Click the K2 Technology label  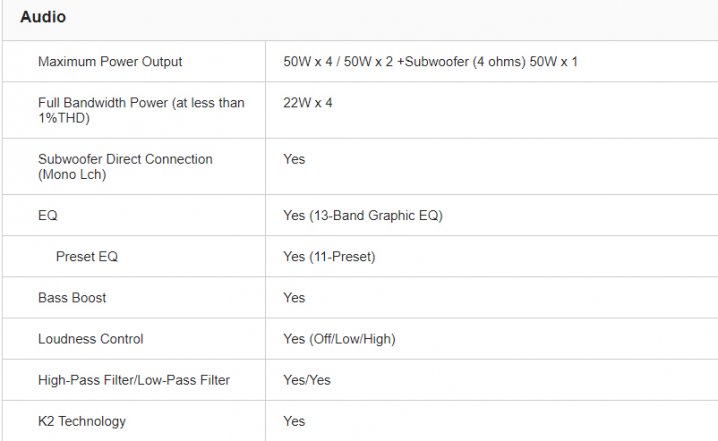pos(82,421)
